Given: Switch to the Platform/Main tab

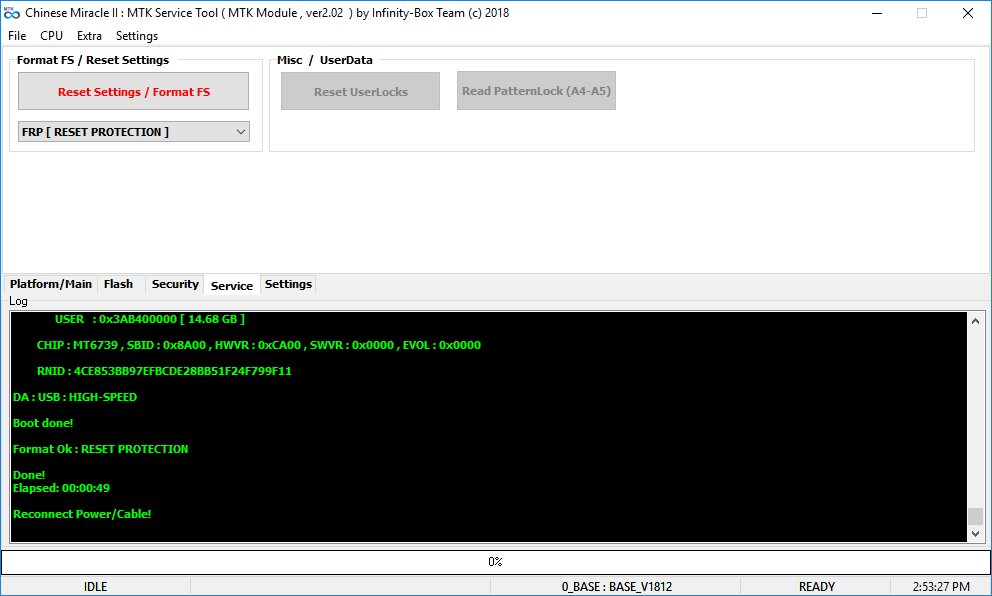Looking at the screenshot, I should click(x=51, y=284).
